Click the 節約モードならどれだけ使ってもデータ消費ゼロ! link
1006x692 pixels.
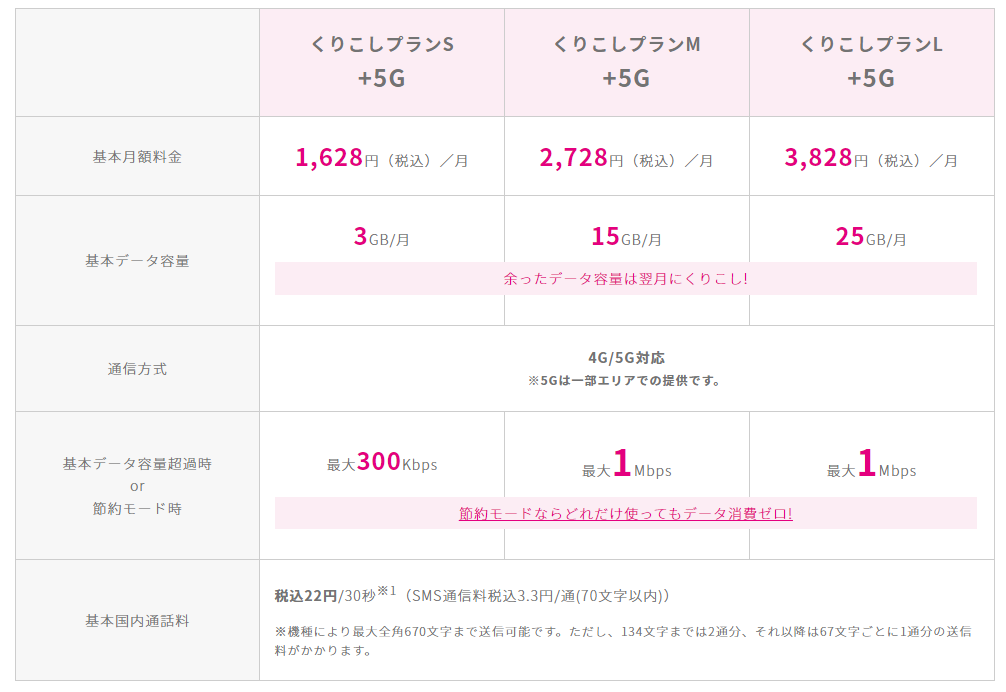pyautogui.click(x=625, y=514)
